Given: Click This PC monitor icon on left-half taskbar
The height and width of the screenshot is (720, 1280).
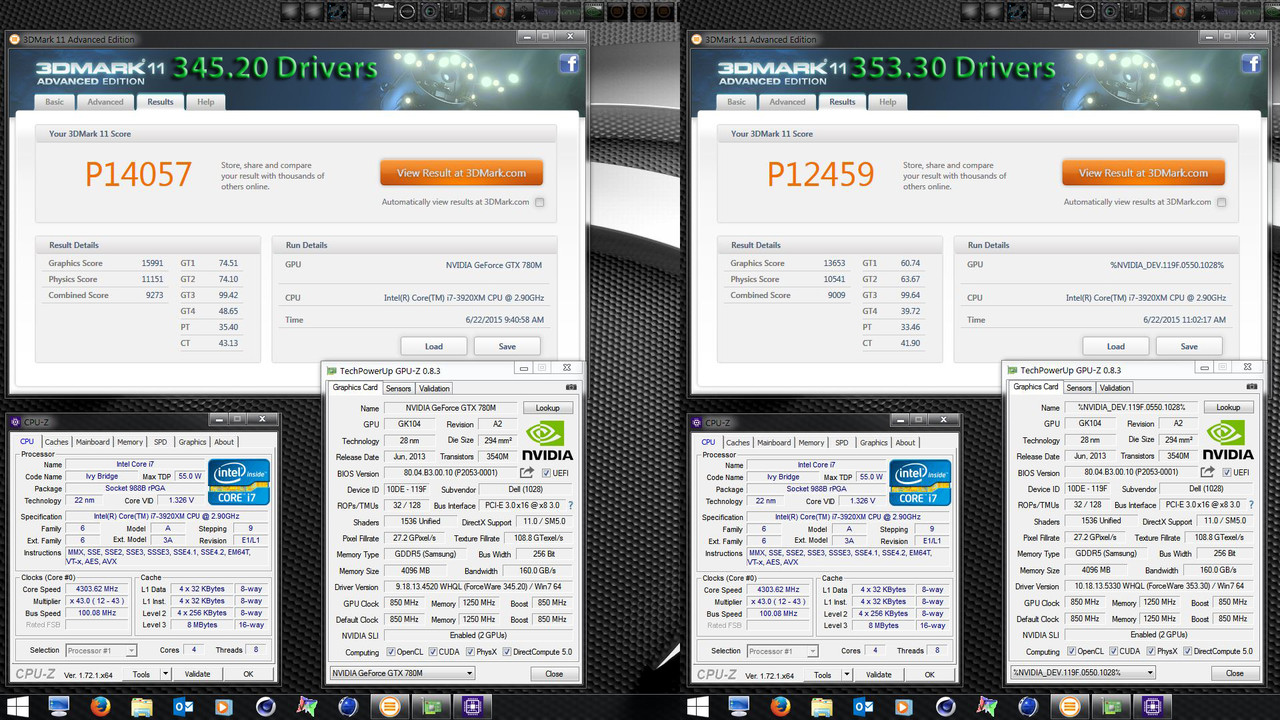Looking at the screenshot, I should point(59,707).
